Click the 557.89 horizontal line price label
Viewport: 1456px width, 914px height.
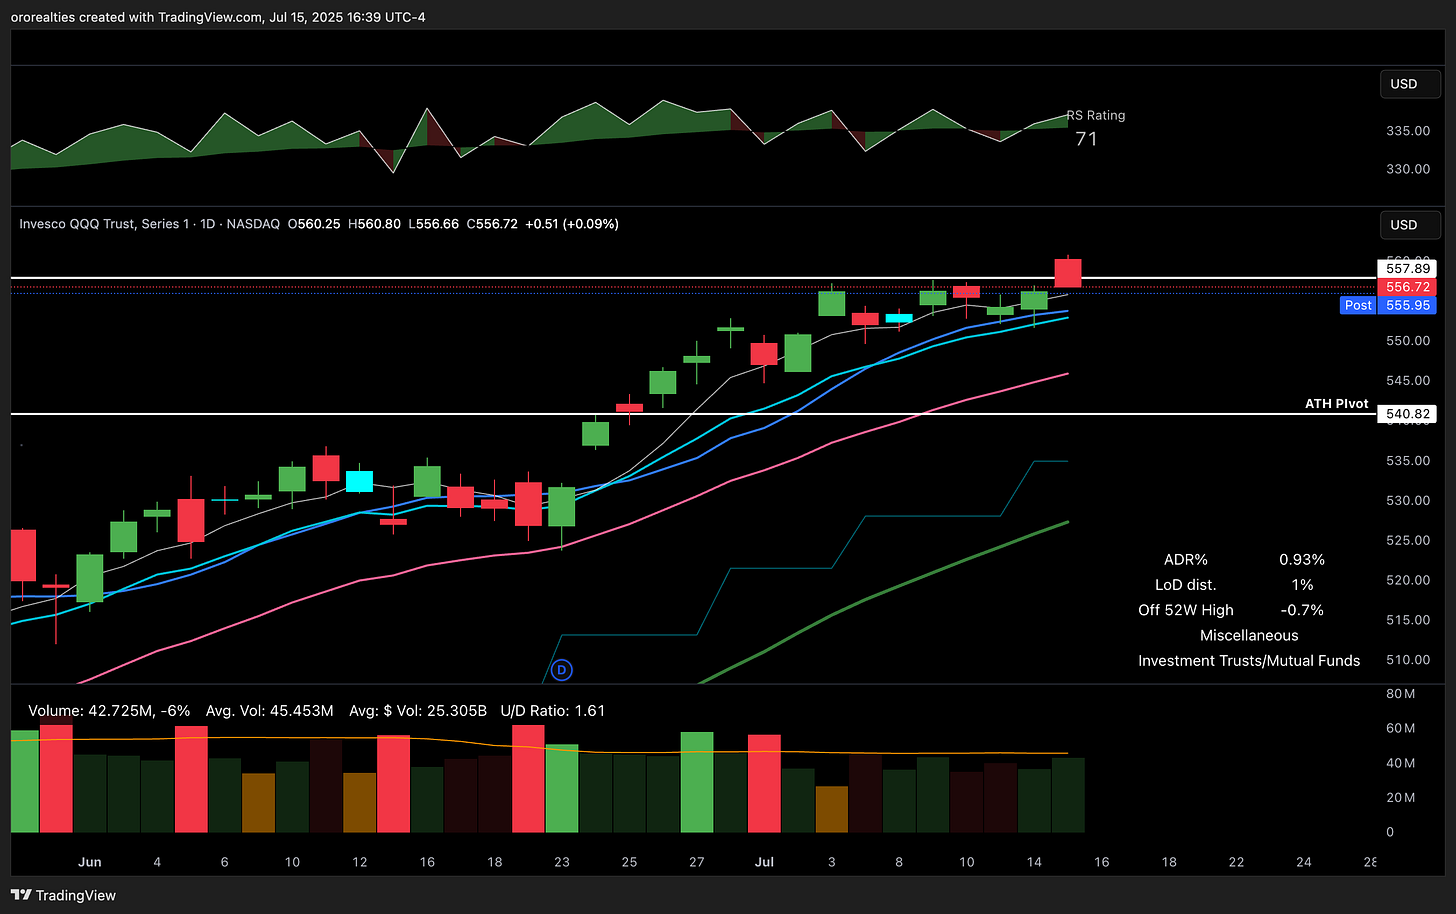[x=1407, y=268]
